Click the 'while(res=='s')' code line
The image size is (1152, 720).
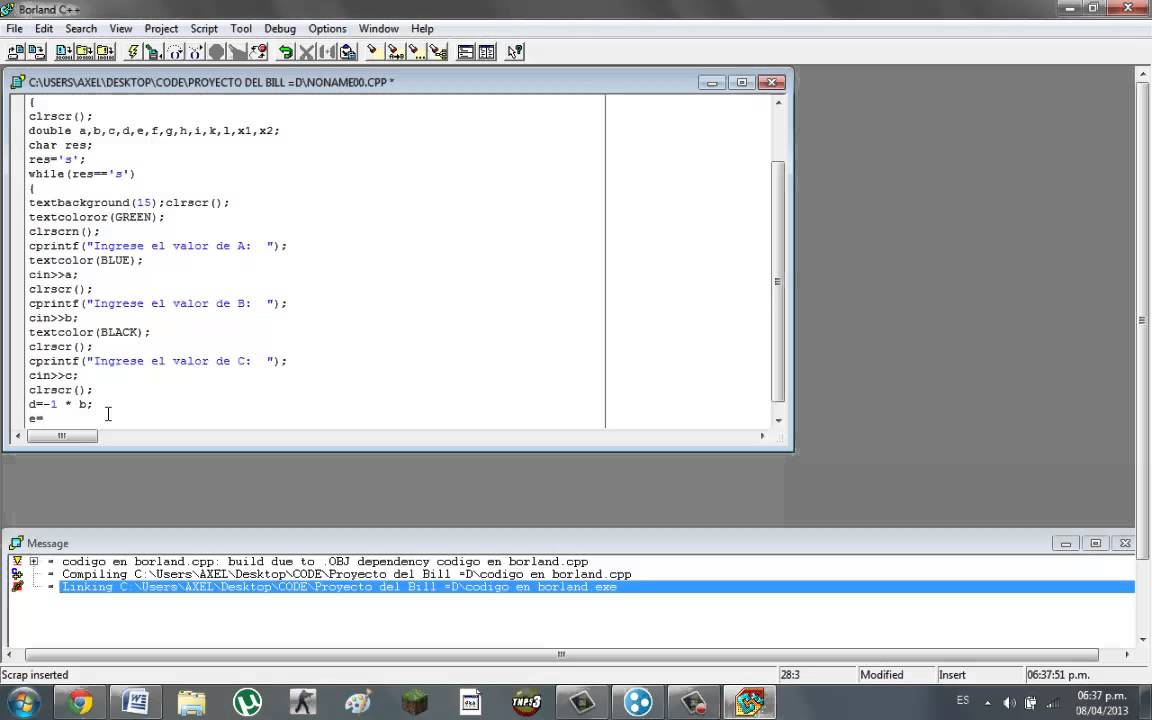[82, 174]
